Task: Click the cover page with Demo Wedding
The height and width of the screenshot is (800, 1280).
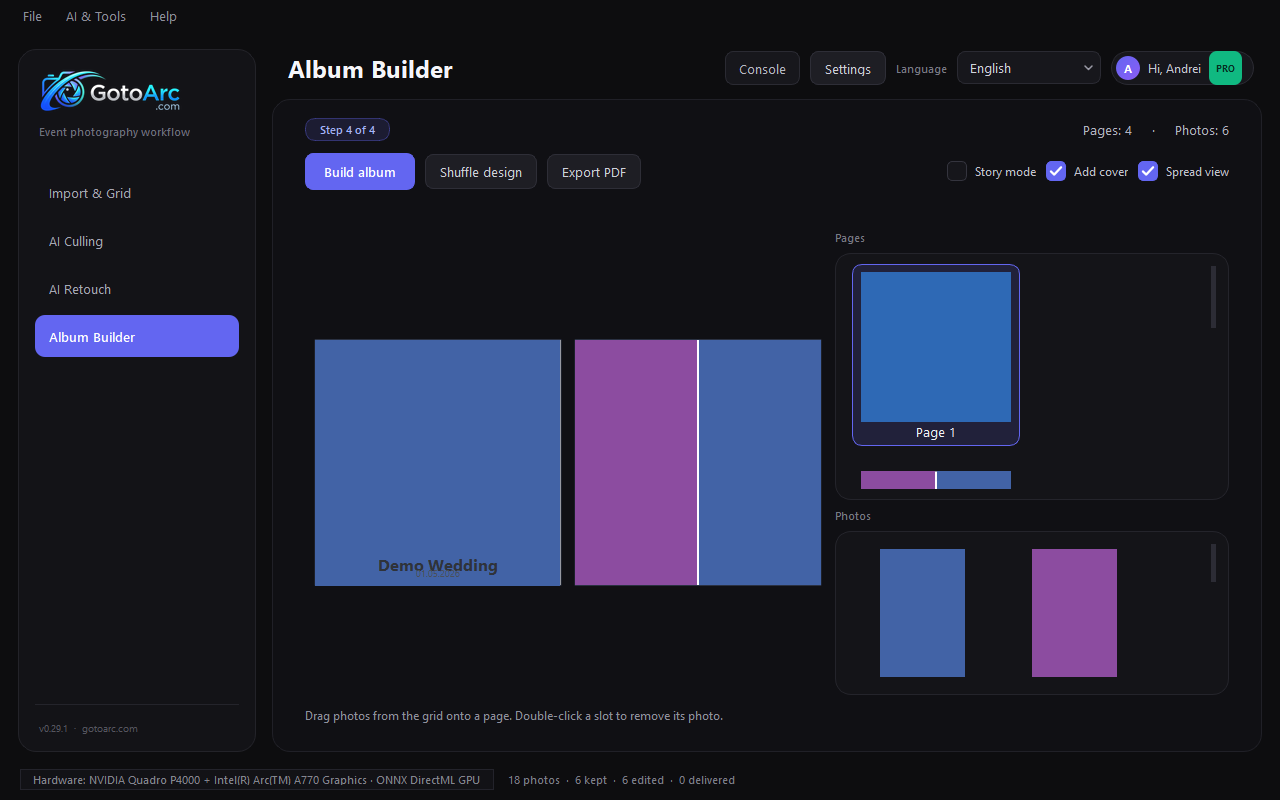Action: [x=438, y=462]
